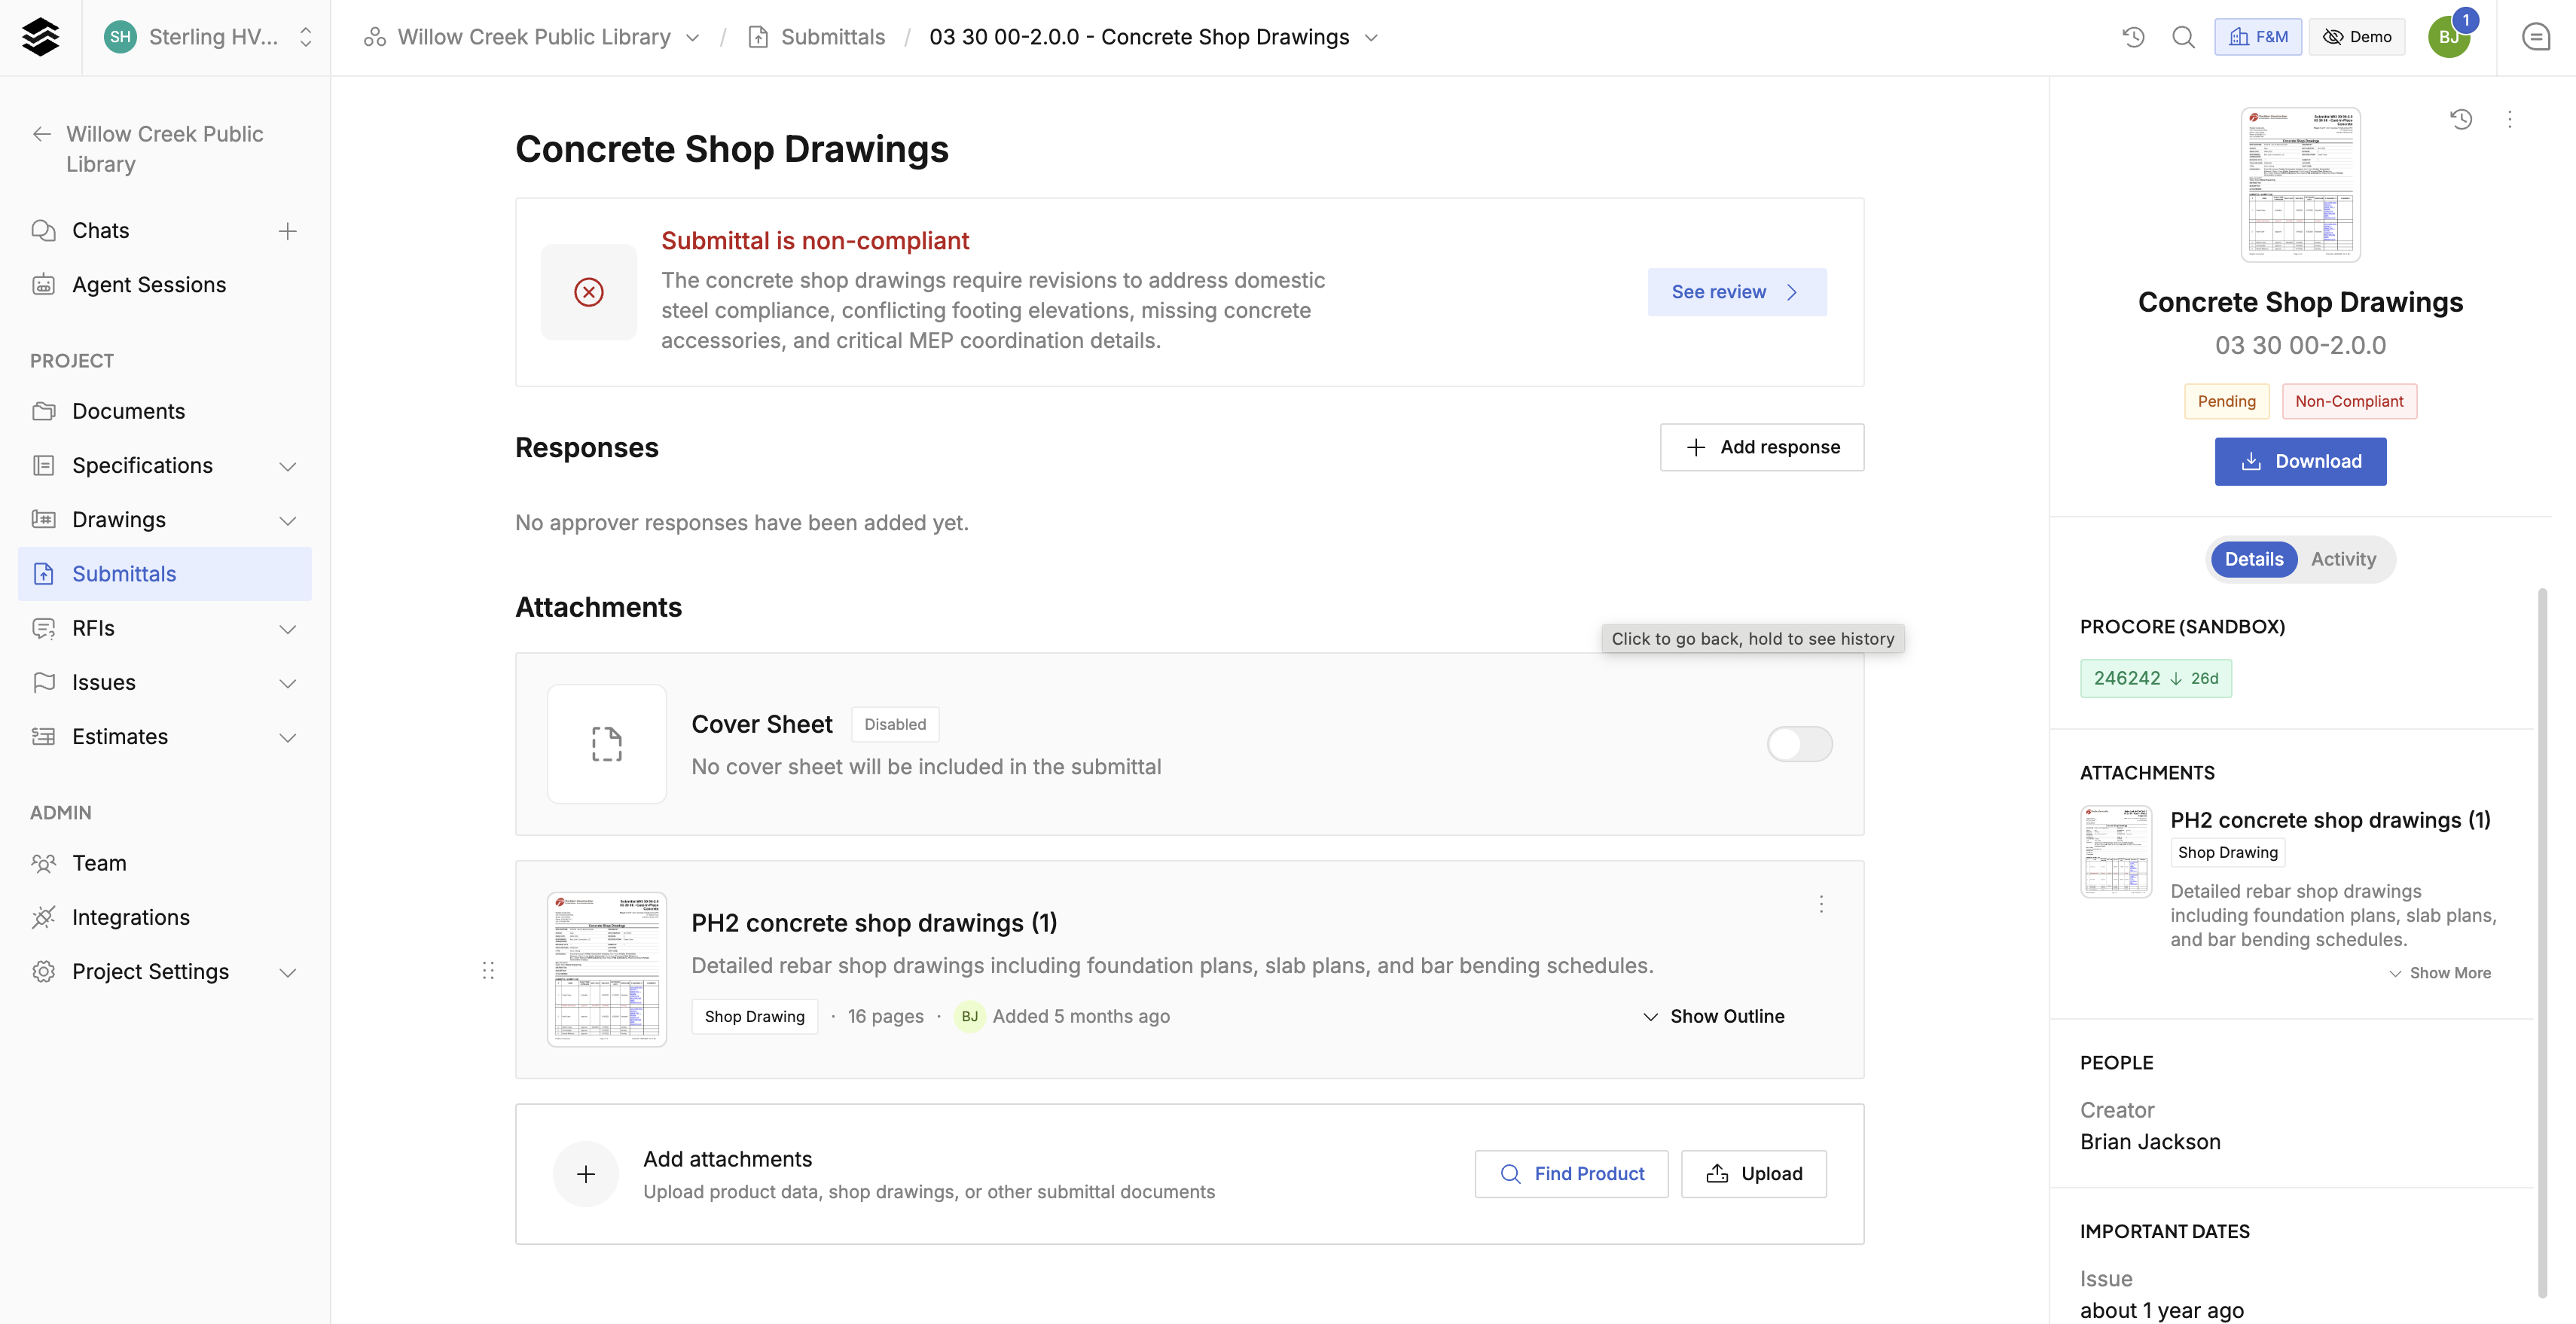The height and width of the screenshot is (1324, 2576).
Task: Open right panel three-dot more menu
Action: click(x=2509, y=119)
